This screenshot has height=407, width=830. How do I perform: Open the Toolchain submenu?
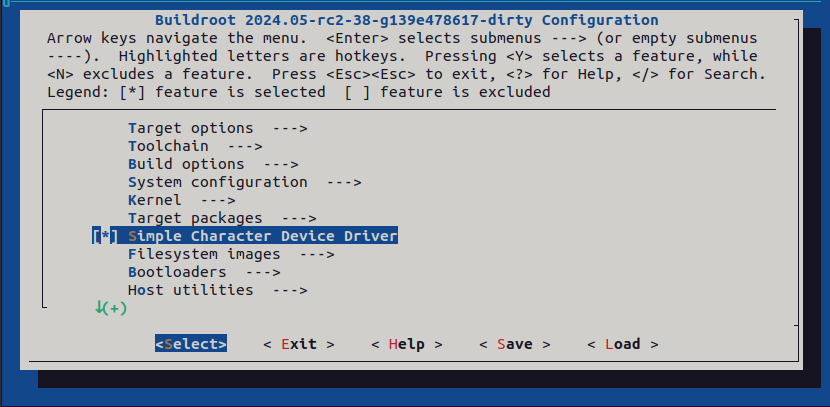click(195, 146)
